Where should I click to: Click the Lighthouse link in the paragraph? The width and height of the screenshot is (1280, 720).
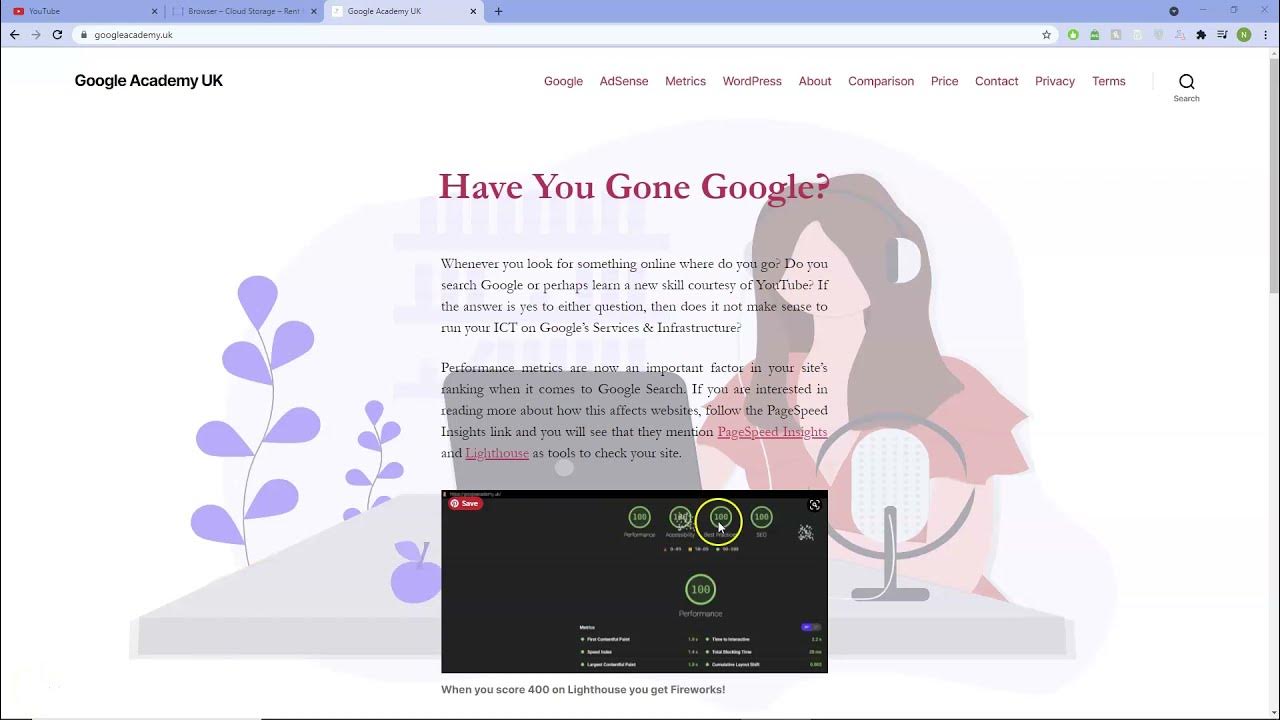click(x=497, y=453)
